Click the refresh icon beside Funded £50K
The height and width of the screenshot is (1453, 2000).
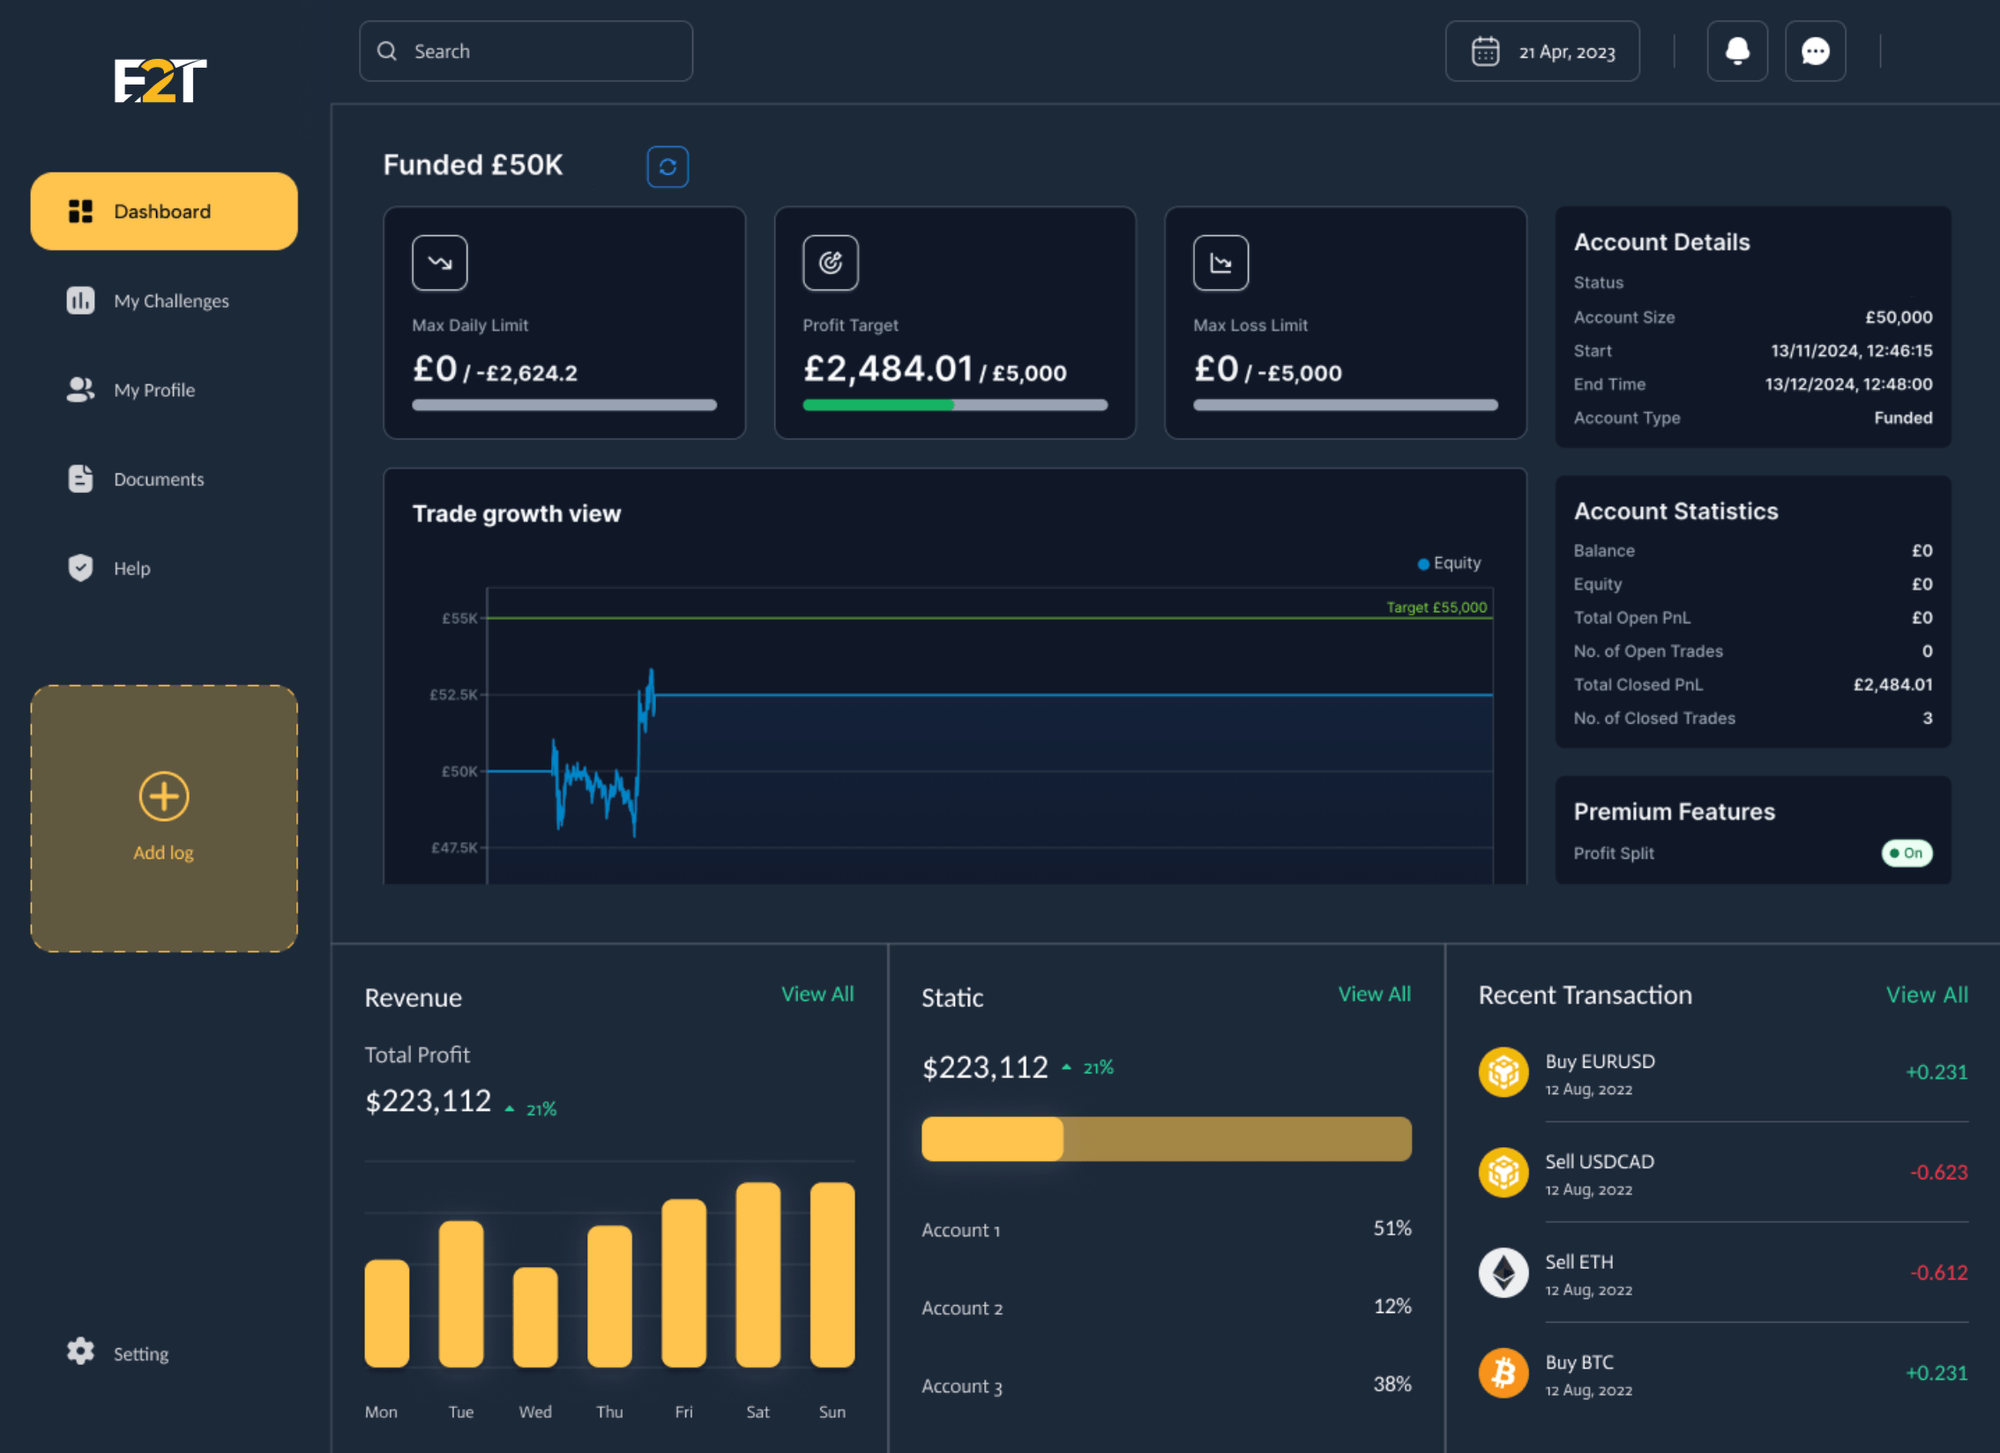pos(667,167)
